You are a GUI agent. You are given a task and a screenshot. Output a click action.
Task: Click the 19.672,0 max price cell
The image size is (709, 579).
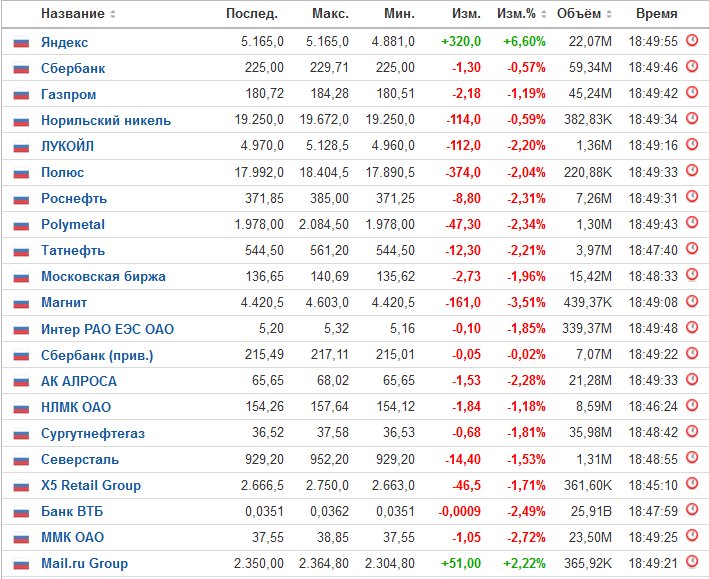324,120
